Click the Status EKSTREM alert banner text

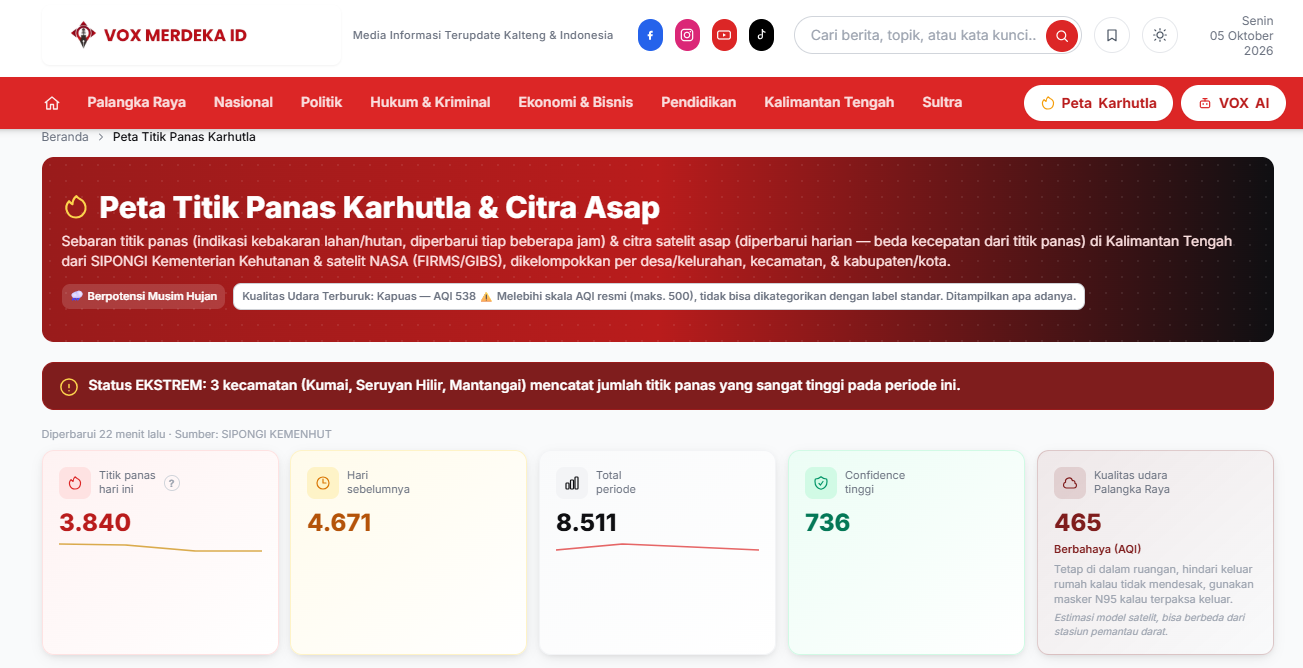tap(524, 386)
